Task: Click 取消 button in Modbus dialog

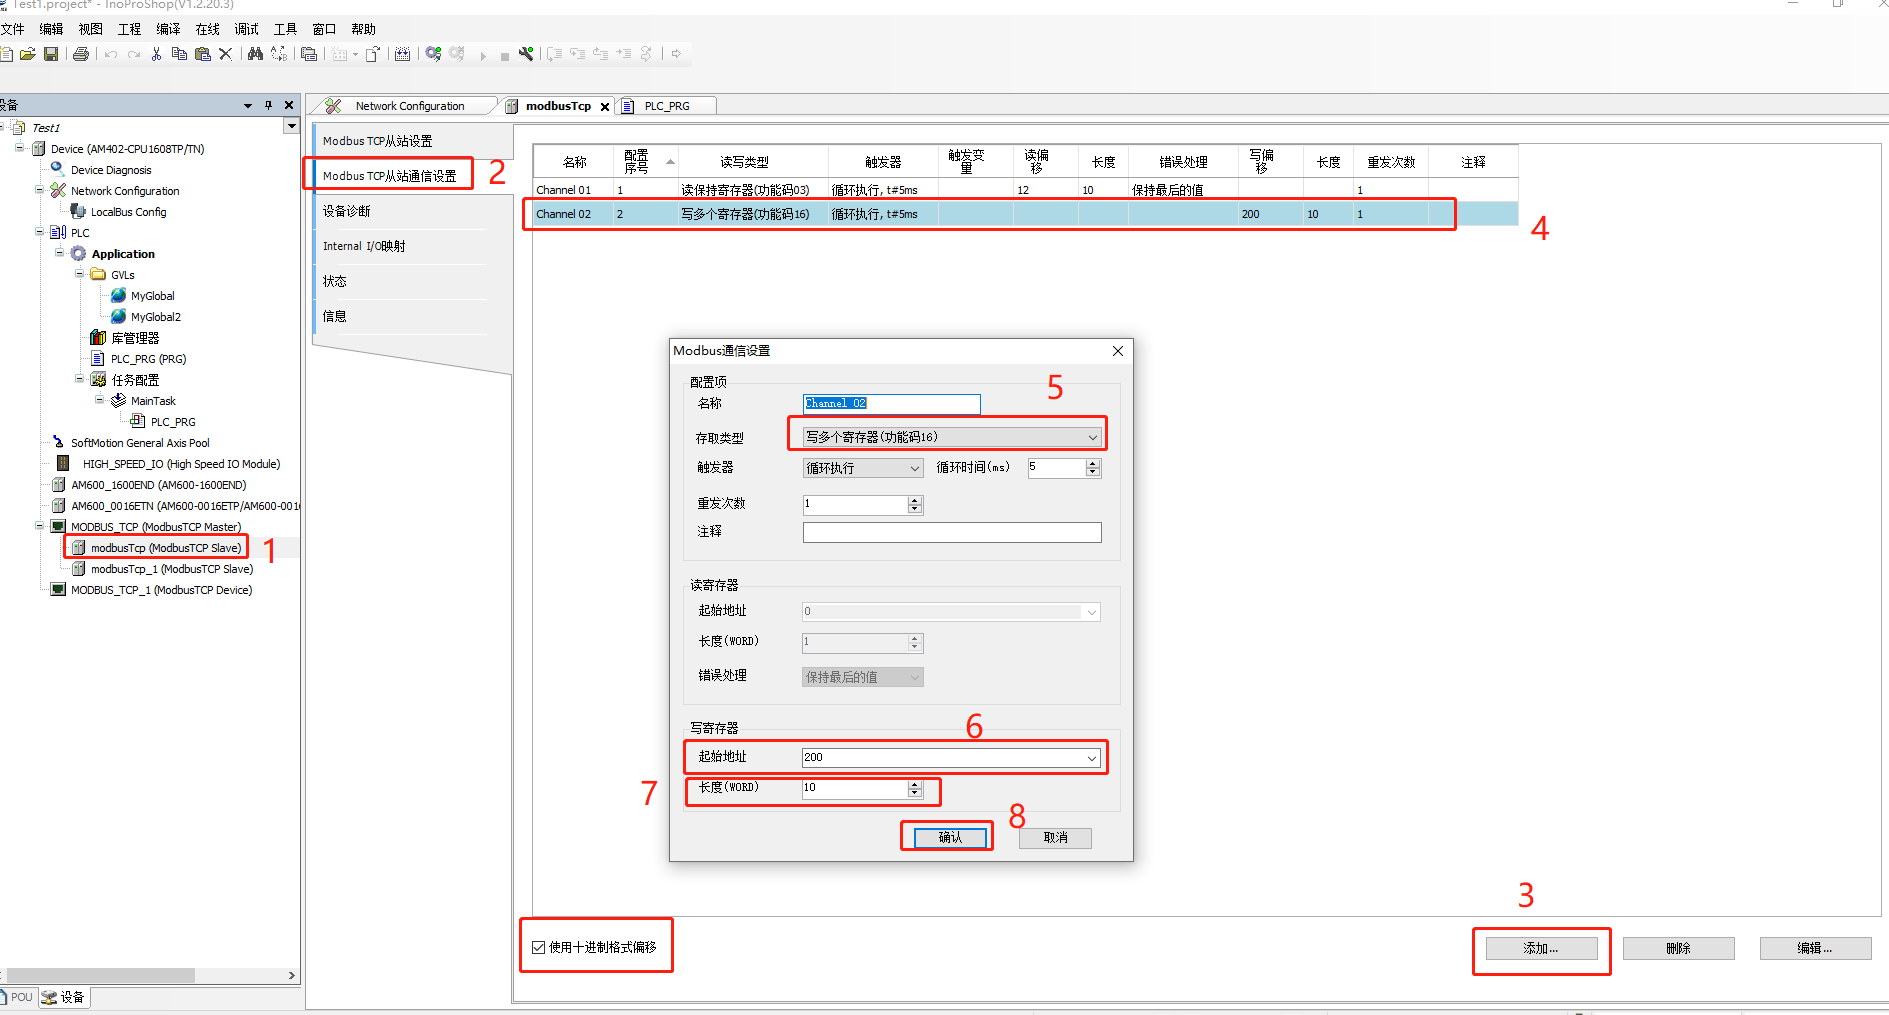Action: coord(1055,837)
